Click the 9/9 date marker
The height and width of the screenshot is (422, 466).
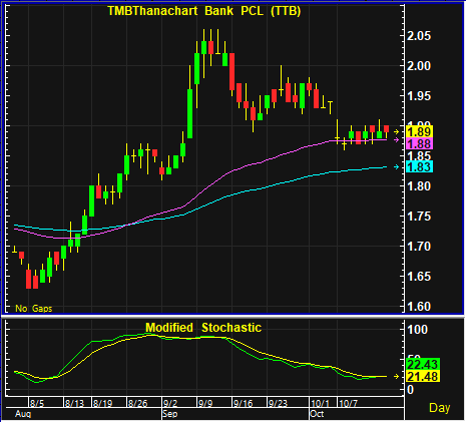(x=205, y=404)
